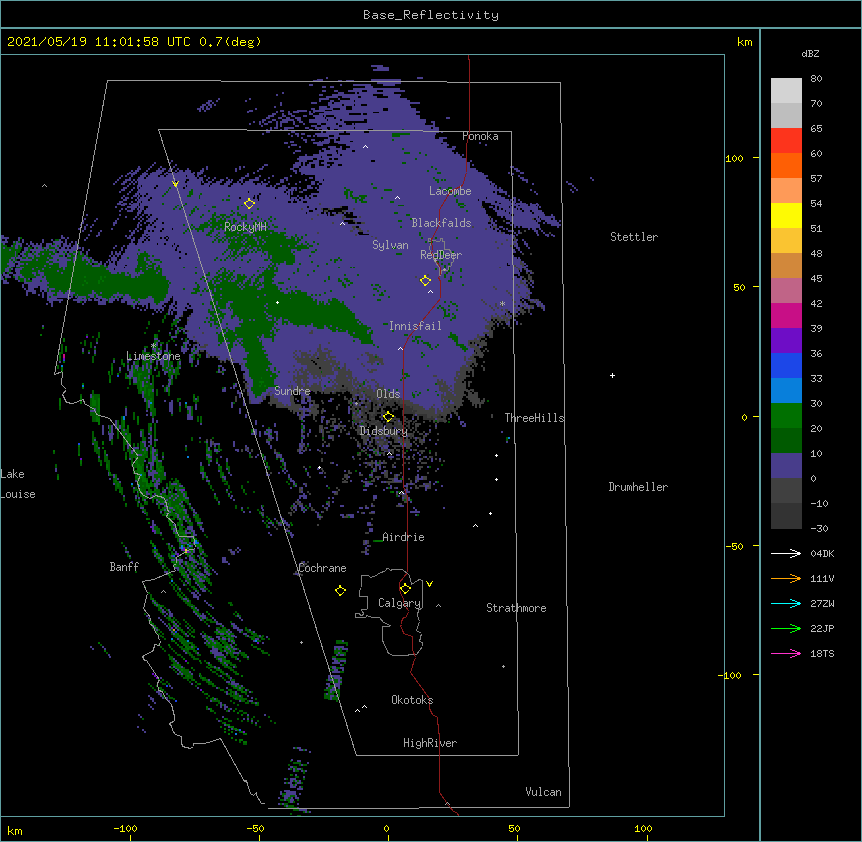
Task: Select the yellow diamond marker below RedDeer
Action: (425, 280)
